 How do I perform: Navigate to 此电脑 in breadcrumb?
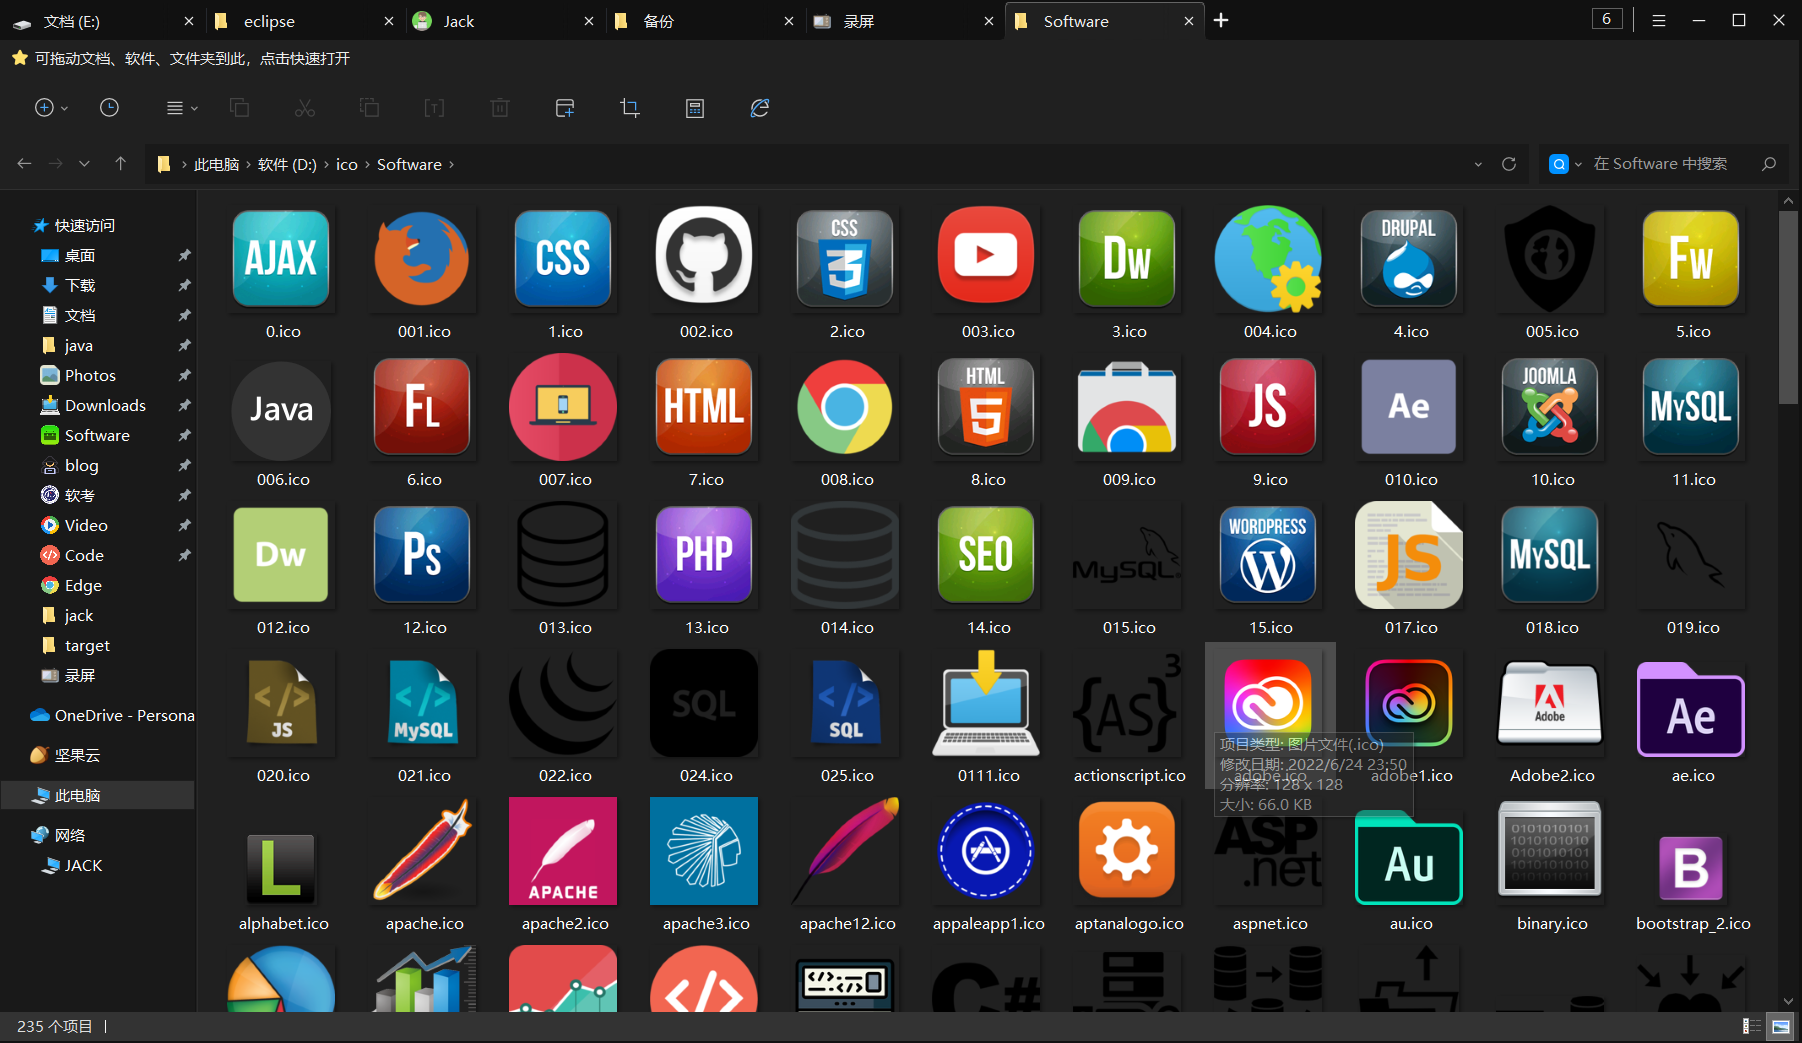pyautogui.click(x=216, y=165)
